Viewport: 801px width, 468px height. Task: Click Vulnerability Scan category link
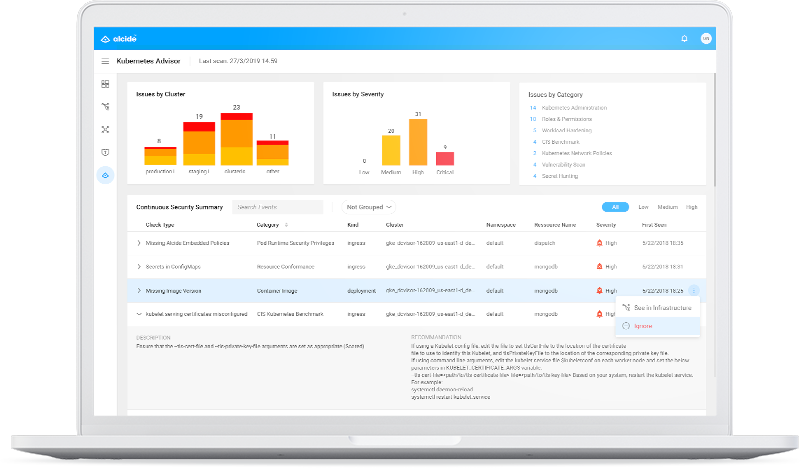tap(563, 165)
